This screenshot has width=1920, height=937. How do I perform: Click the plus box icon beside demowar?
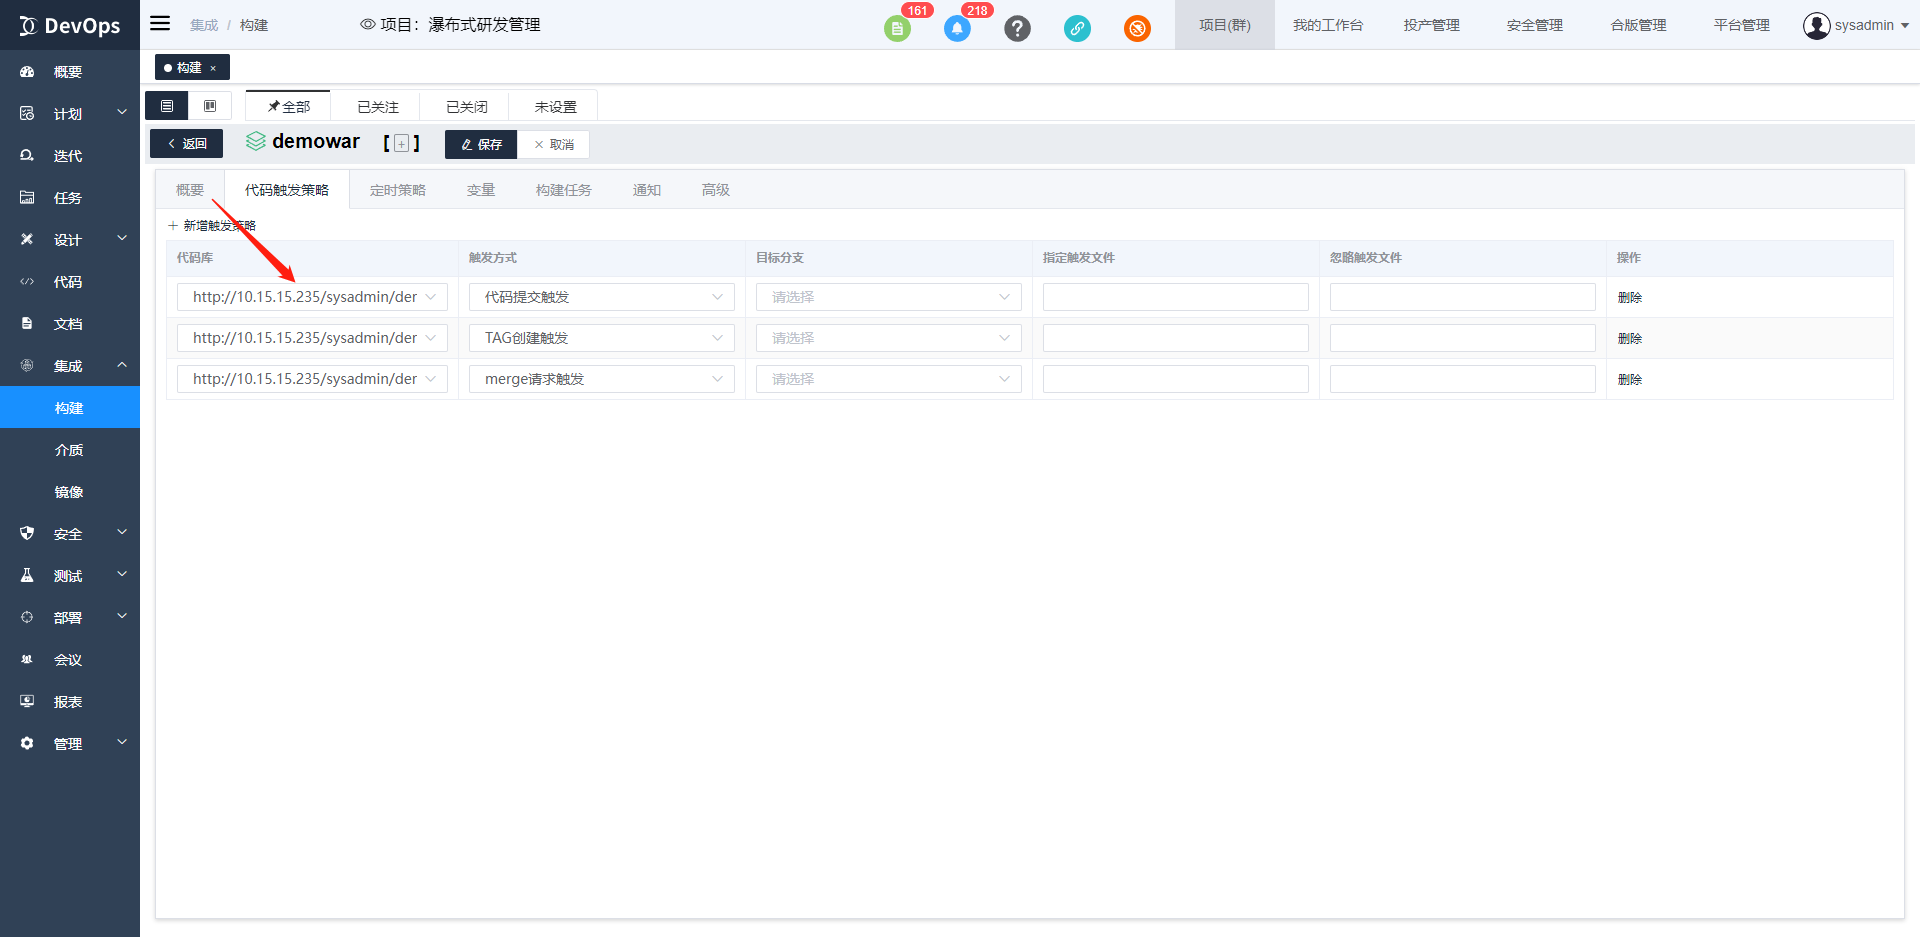(401, 144)
